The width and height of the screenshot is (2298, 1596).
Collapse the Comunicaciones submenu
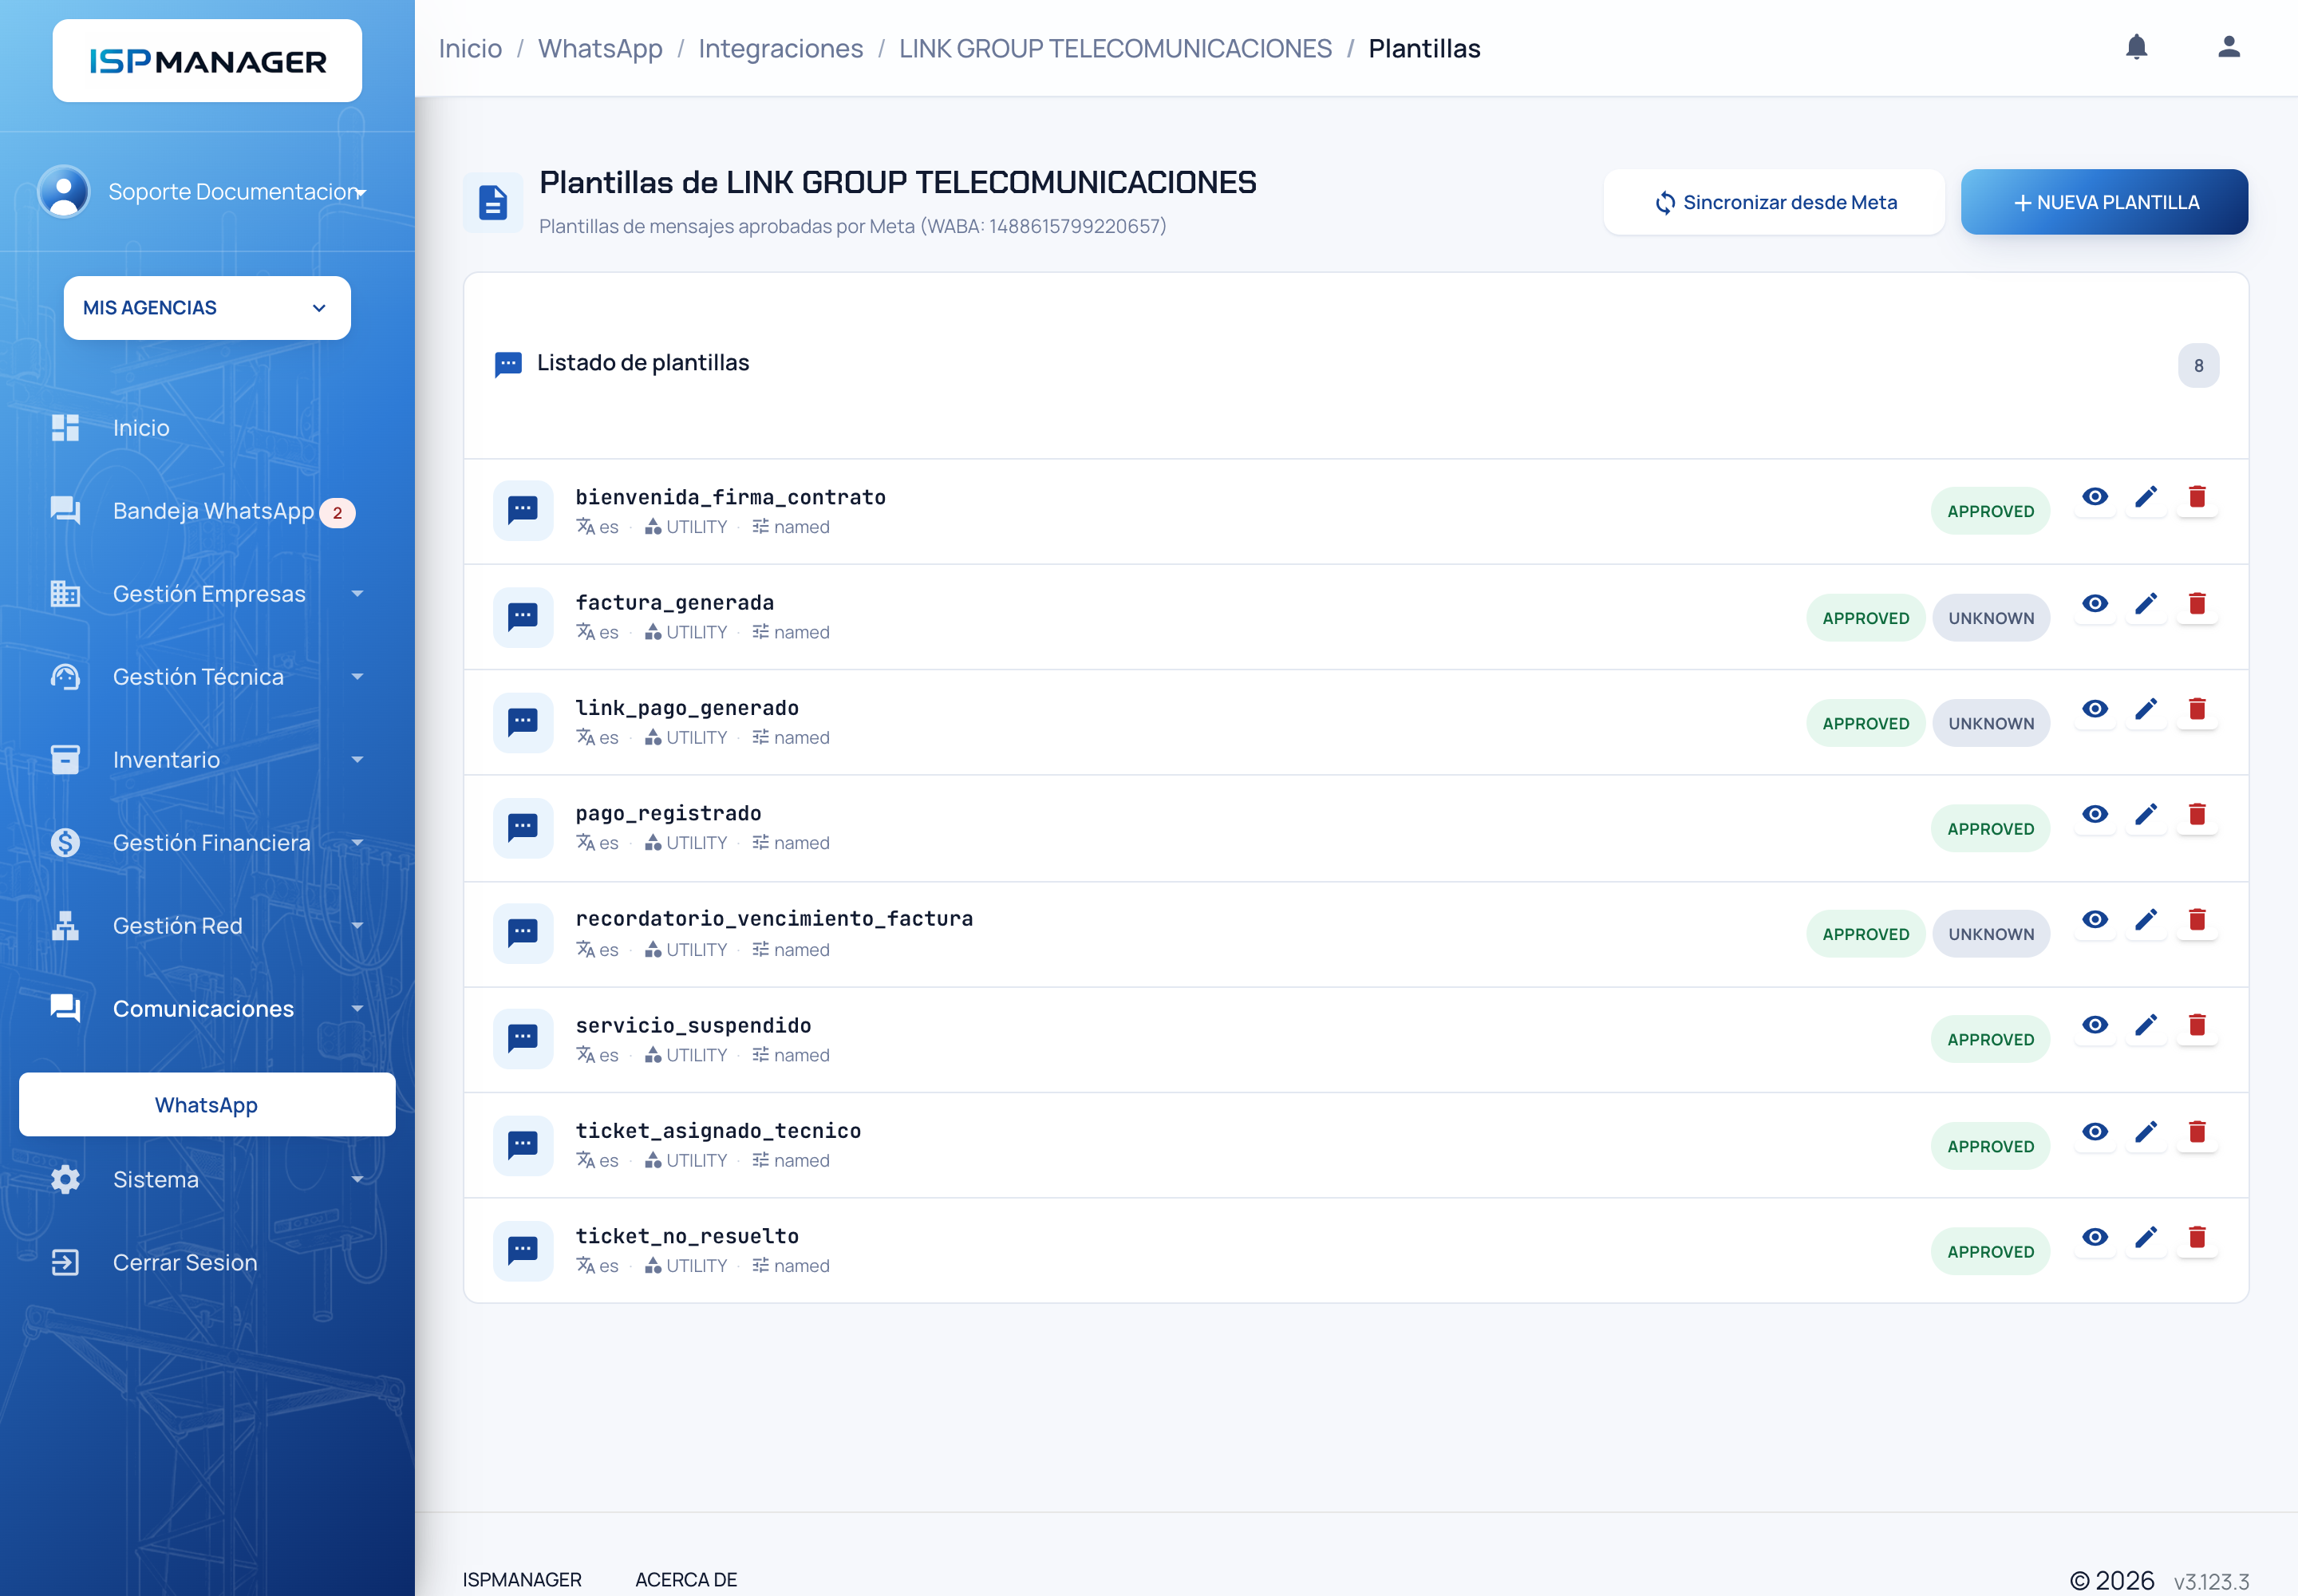pyautogui.click(x=357, y=1009)
